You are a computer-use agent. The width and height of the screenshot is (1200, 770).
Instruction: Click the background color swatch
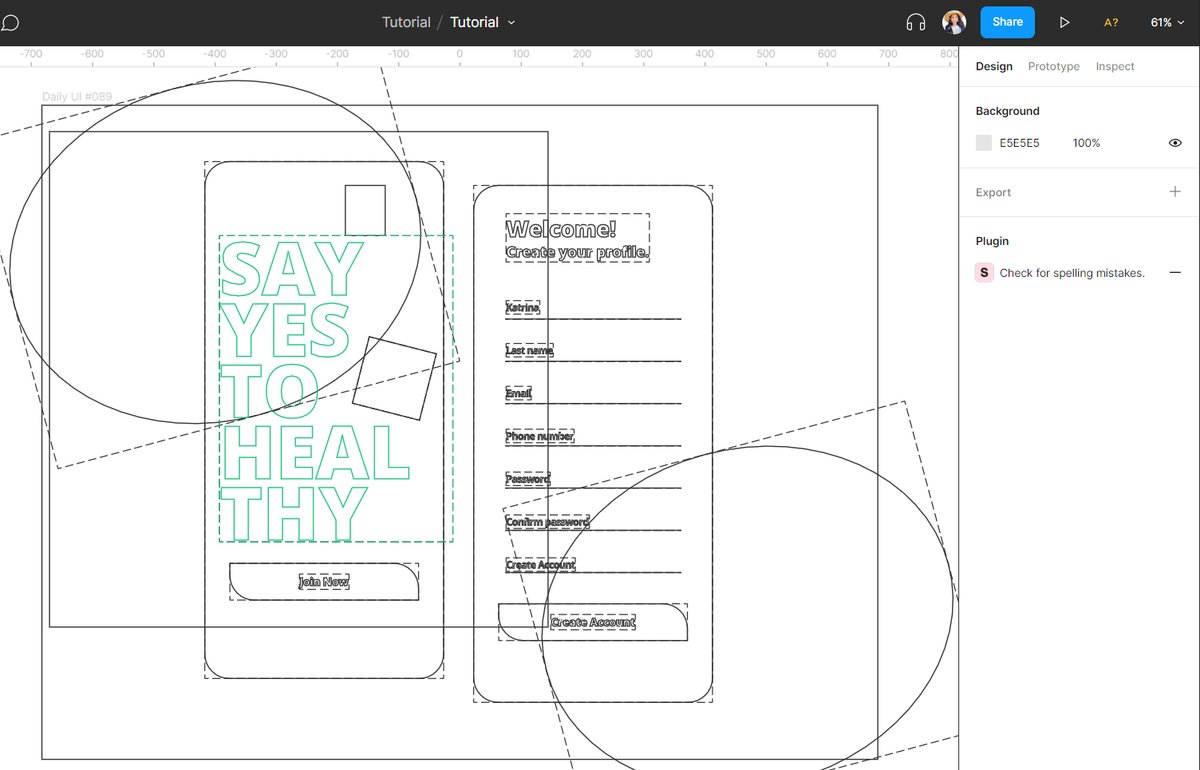[984, 143]
